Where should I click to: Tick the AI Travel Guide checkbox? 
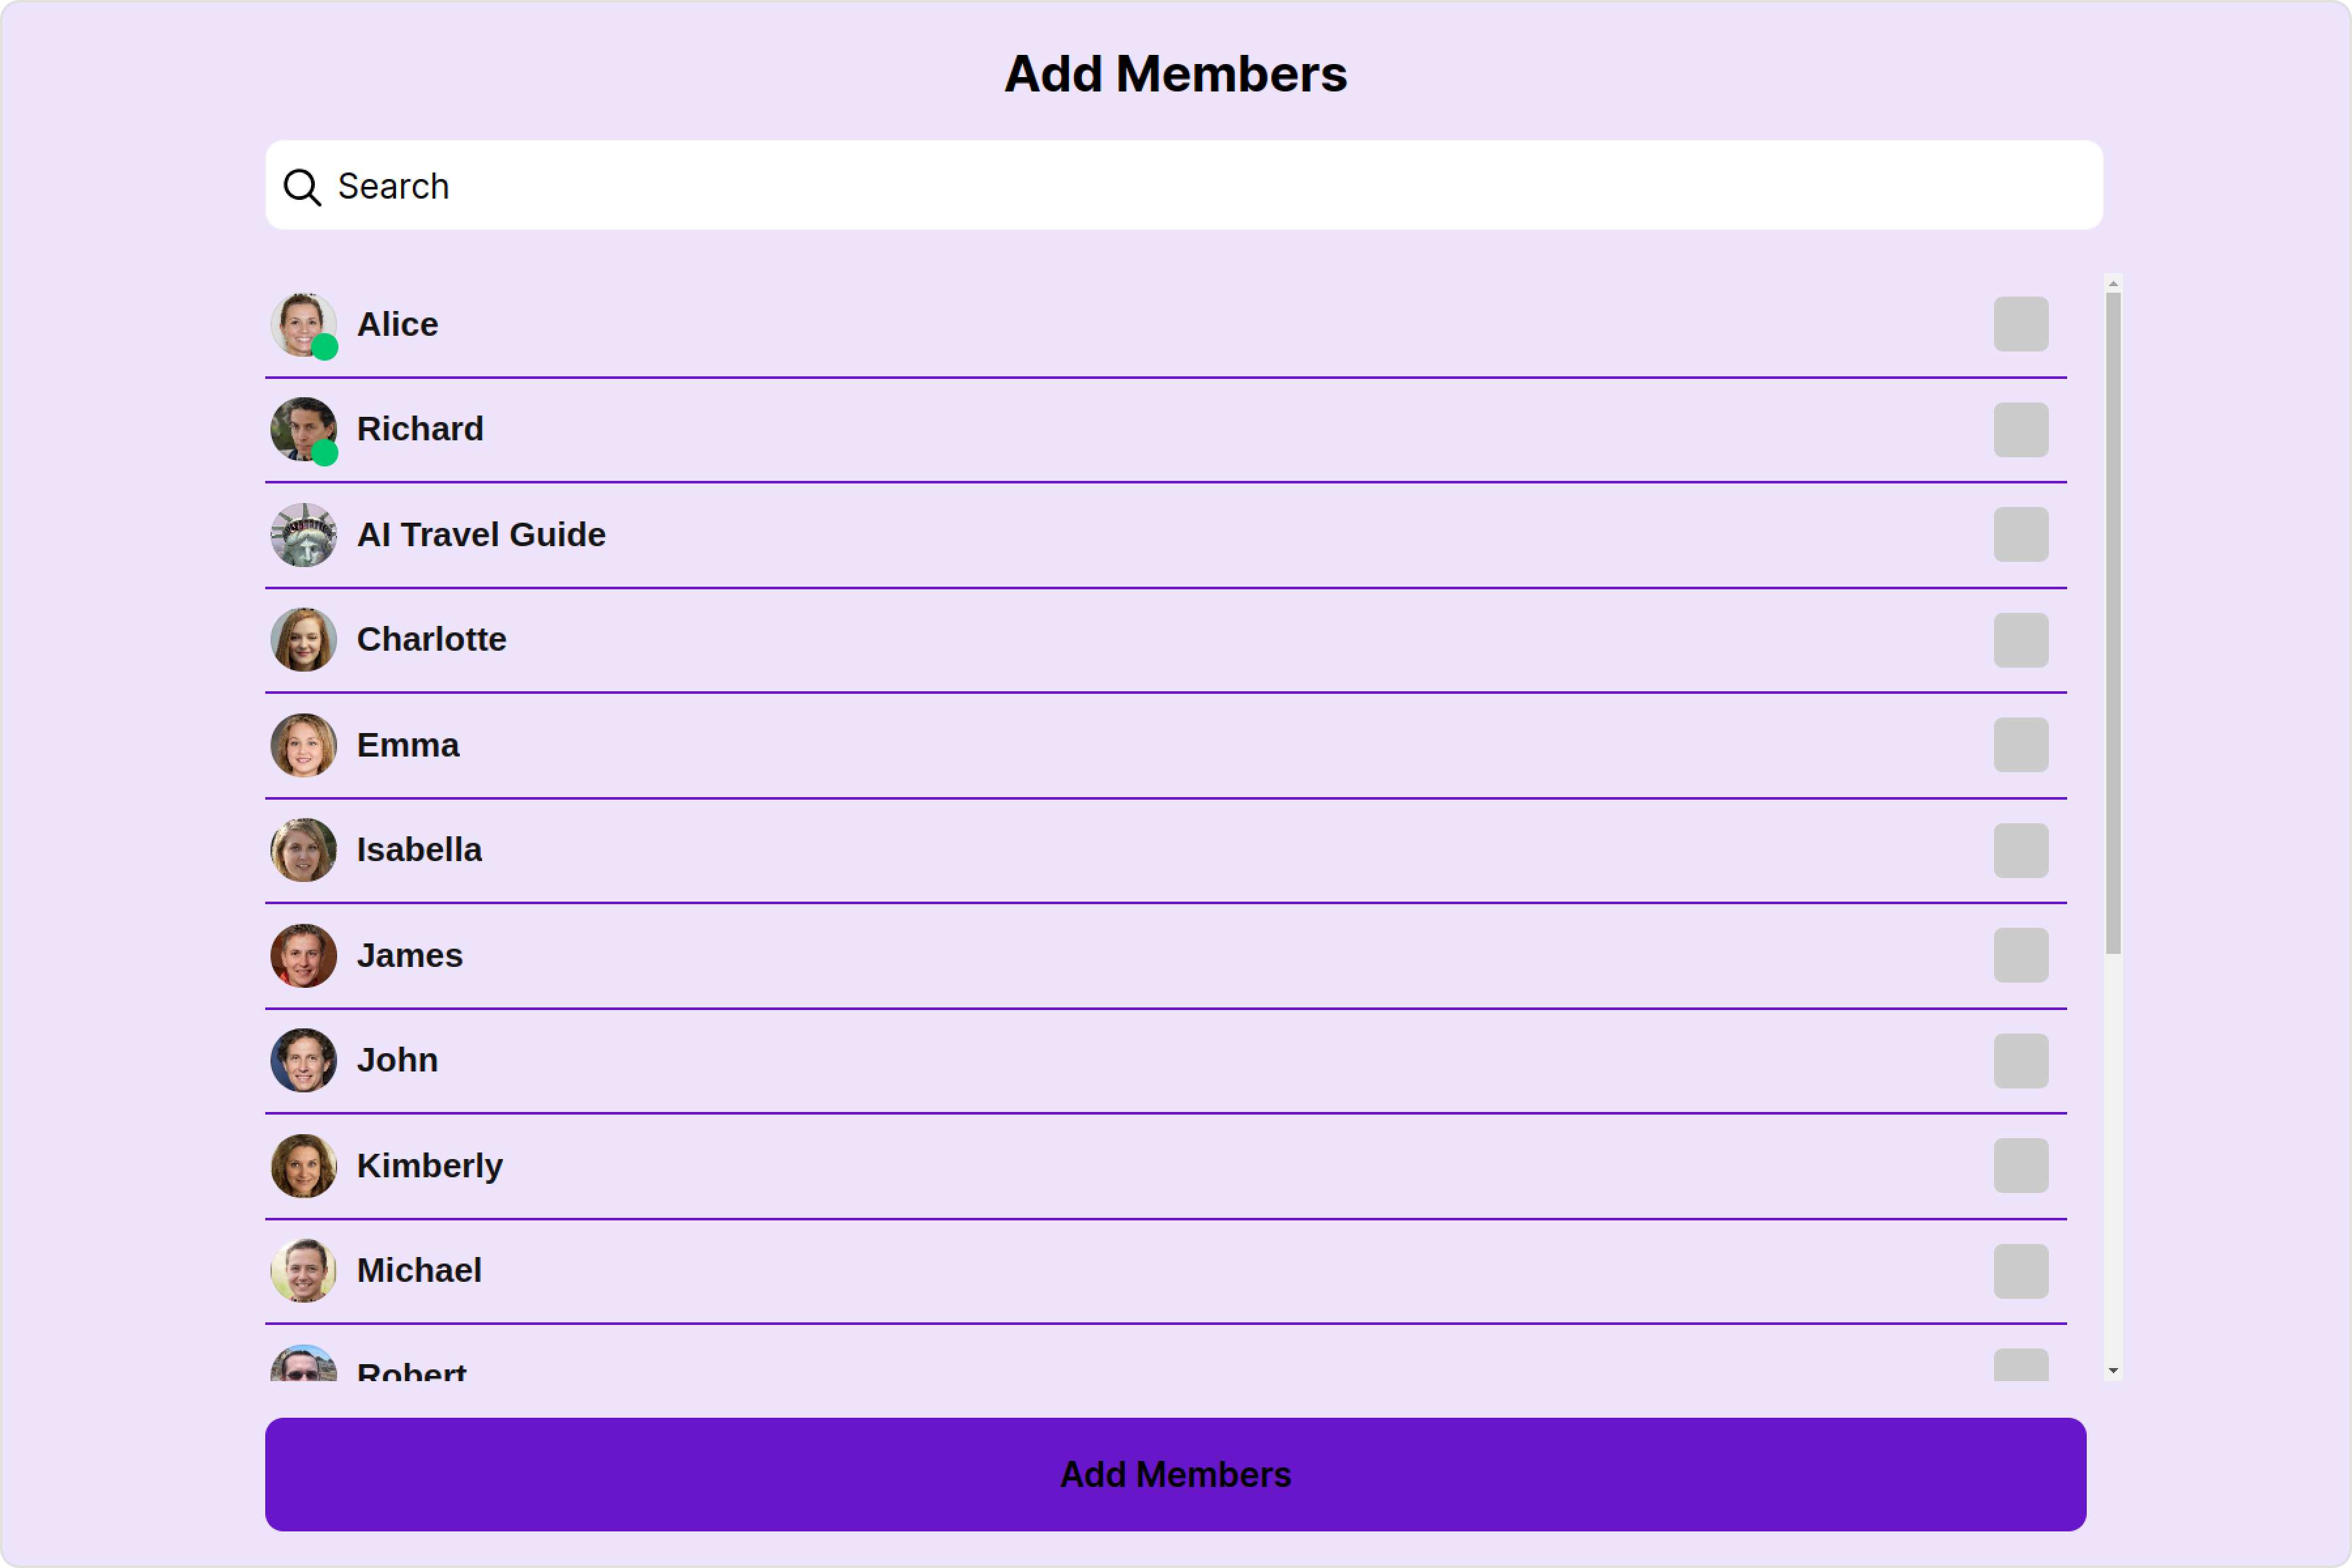(x=2021, y=535)
